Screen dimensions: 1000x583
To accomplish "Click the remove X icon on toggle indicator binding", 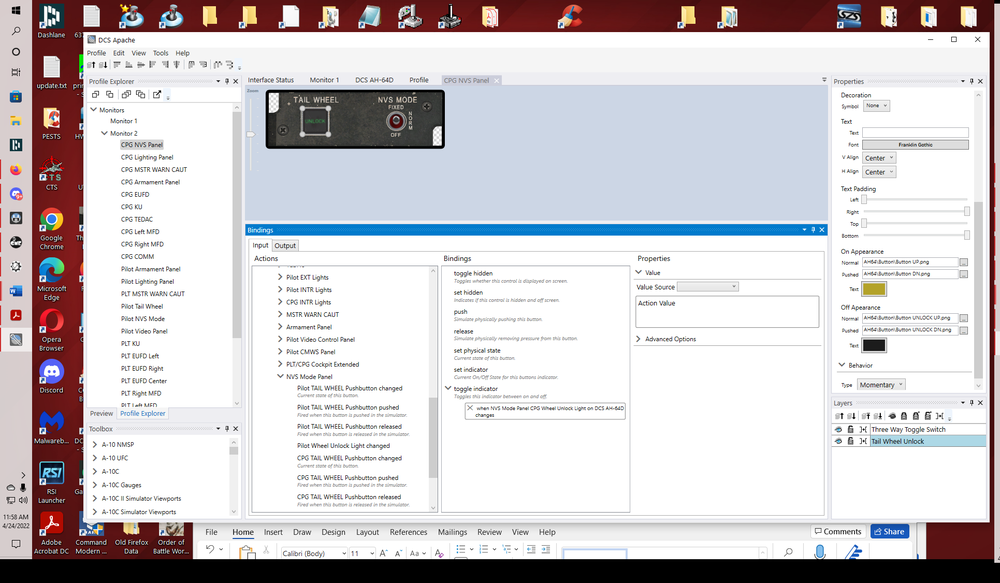I will (x=470, y=408).
